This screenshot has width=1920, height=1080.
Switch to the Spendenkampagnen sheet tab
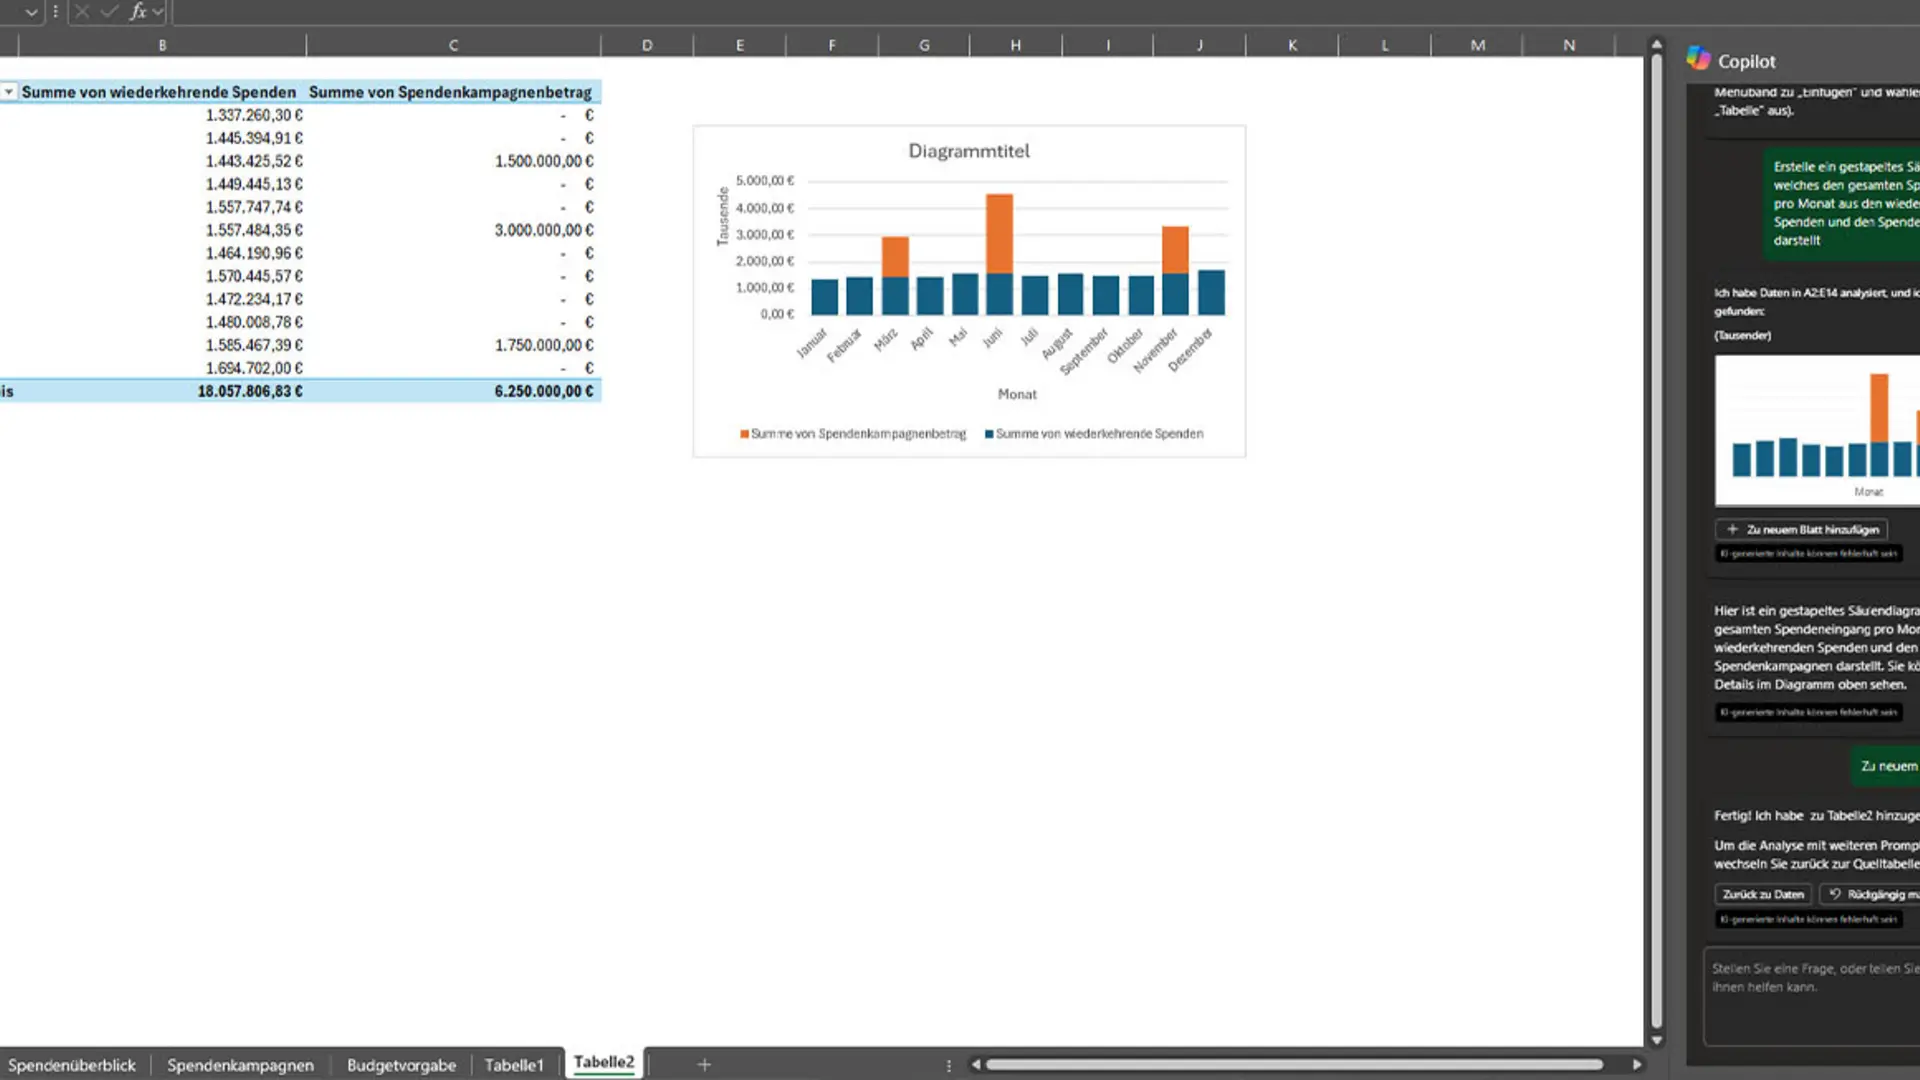point(240,1065)
